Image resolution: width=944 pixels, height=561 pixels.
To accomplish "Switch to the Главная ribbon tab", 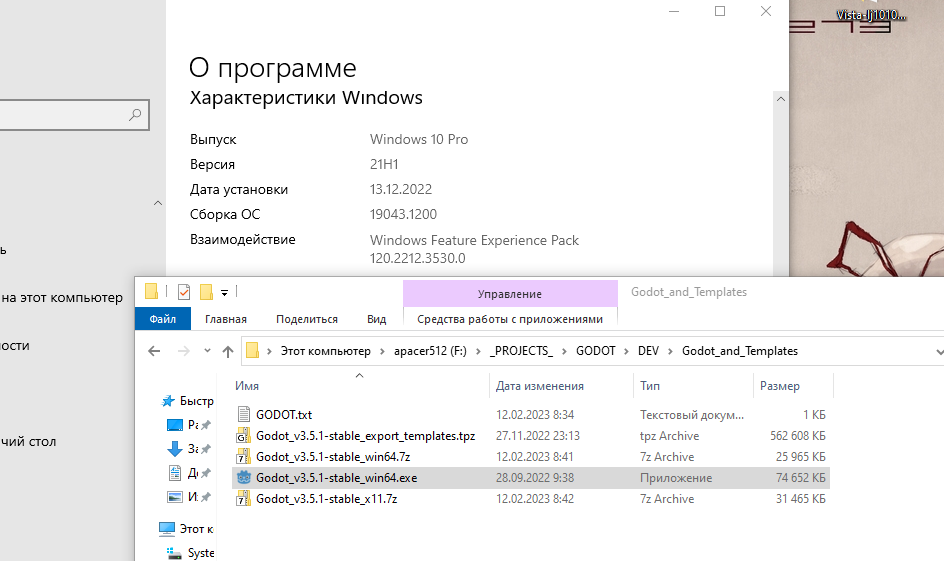I will pos(226,319).
